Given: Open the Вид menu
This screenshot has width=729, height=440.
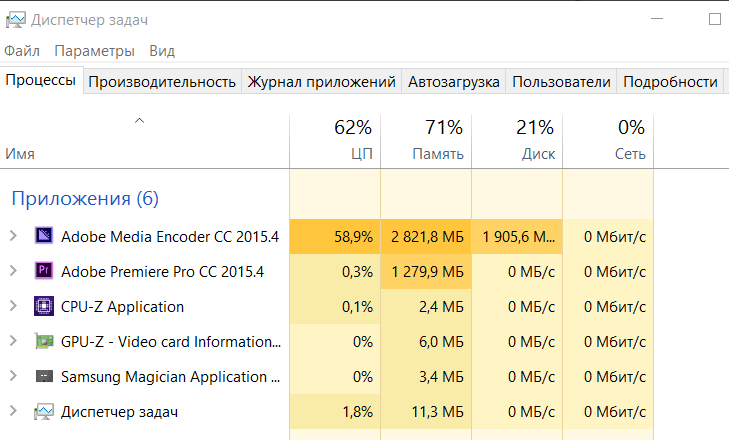Looking at the screenshot, I should click(x=162, y=51).
